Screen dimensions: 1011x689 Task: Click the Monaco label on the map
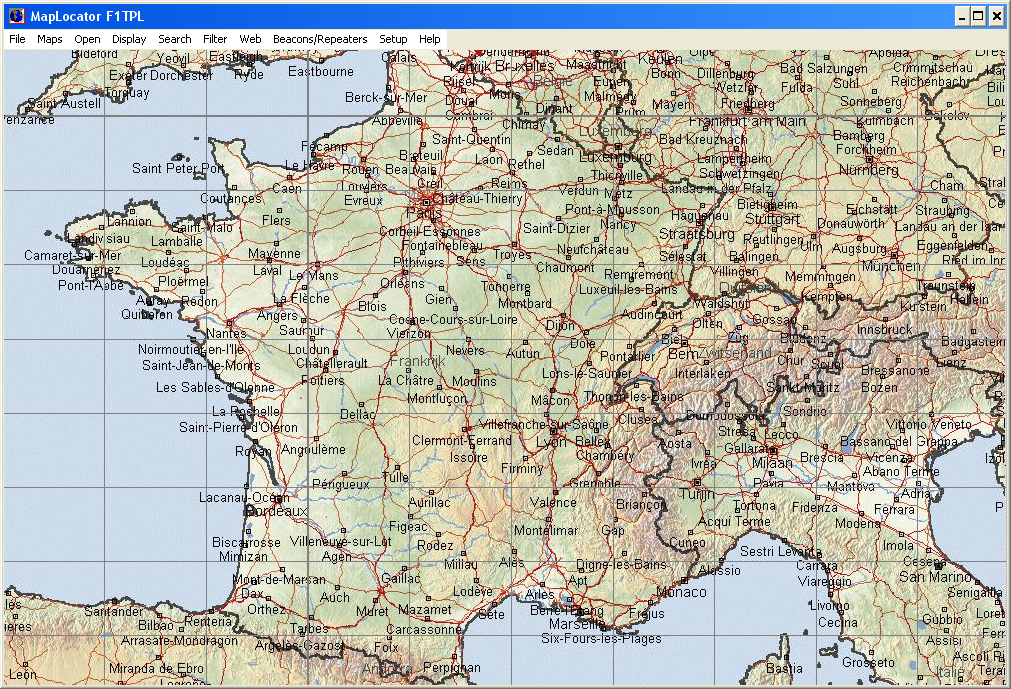point(682,592)
